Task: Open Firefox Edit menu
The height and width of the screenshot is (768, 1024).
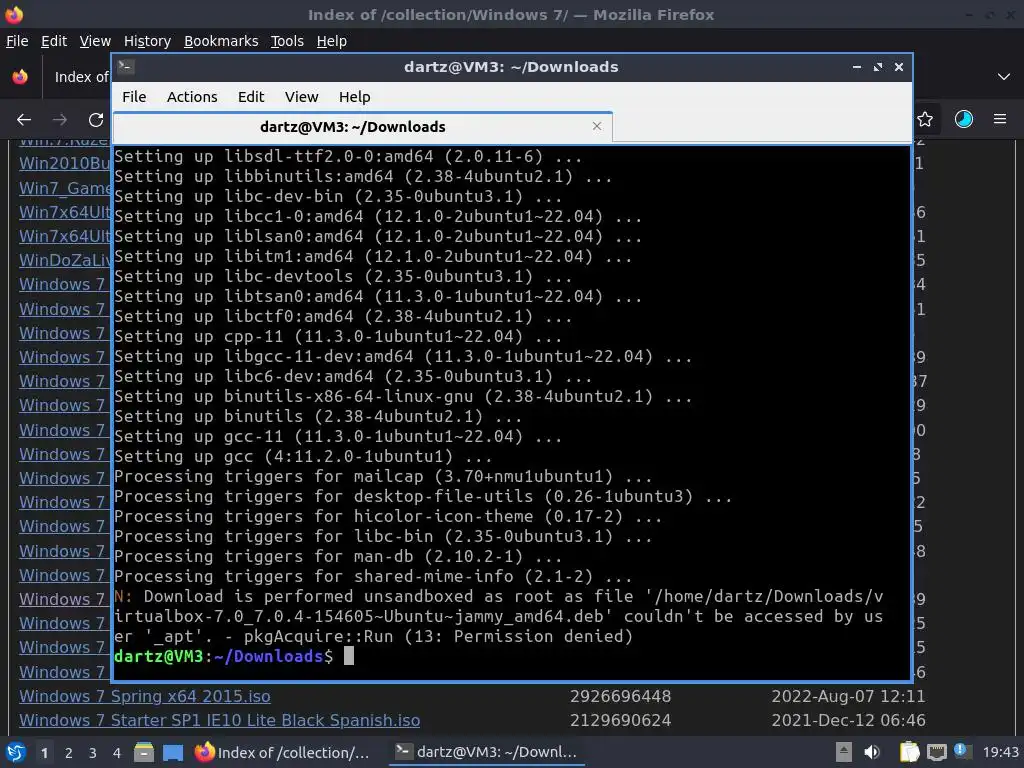Action: click(x=54, y=41)
